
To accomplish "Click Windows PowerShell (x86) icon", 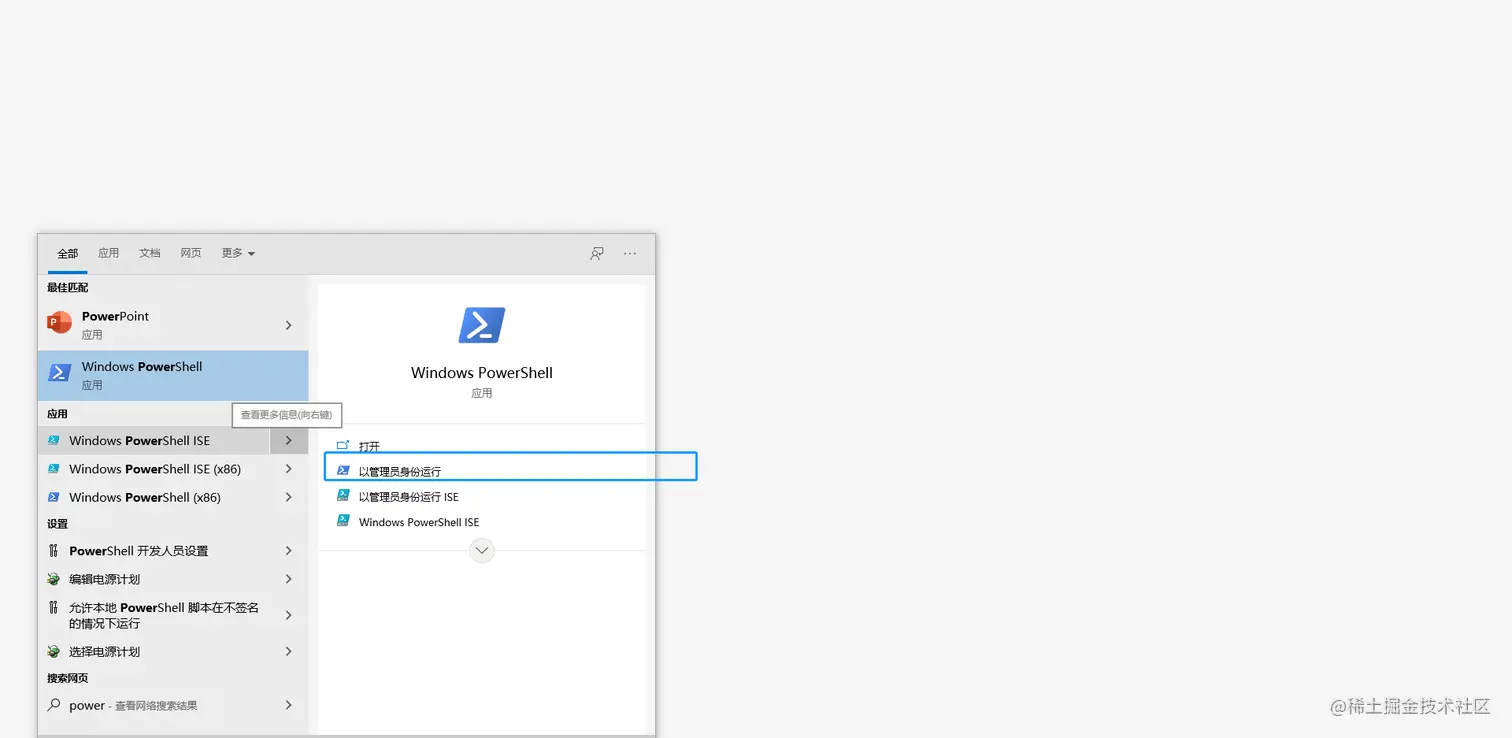I will click(54, 497).
